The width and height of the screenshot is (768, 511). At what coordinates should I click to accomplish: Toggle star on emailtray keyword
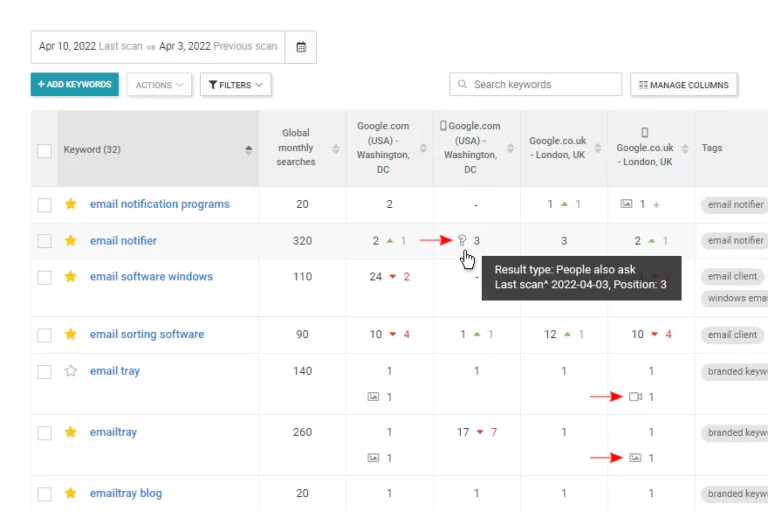pos(71,432)
